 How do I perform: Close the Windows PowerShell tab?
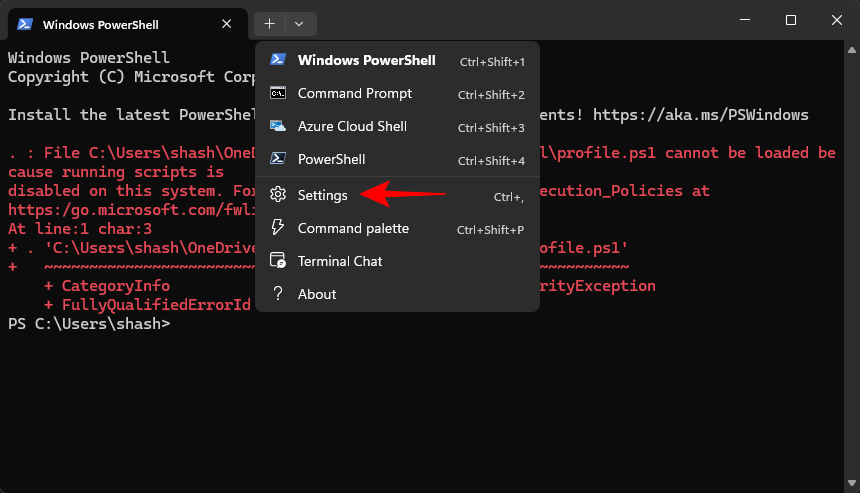tap(227, 24)
